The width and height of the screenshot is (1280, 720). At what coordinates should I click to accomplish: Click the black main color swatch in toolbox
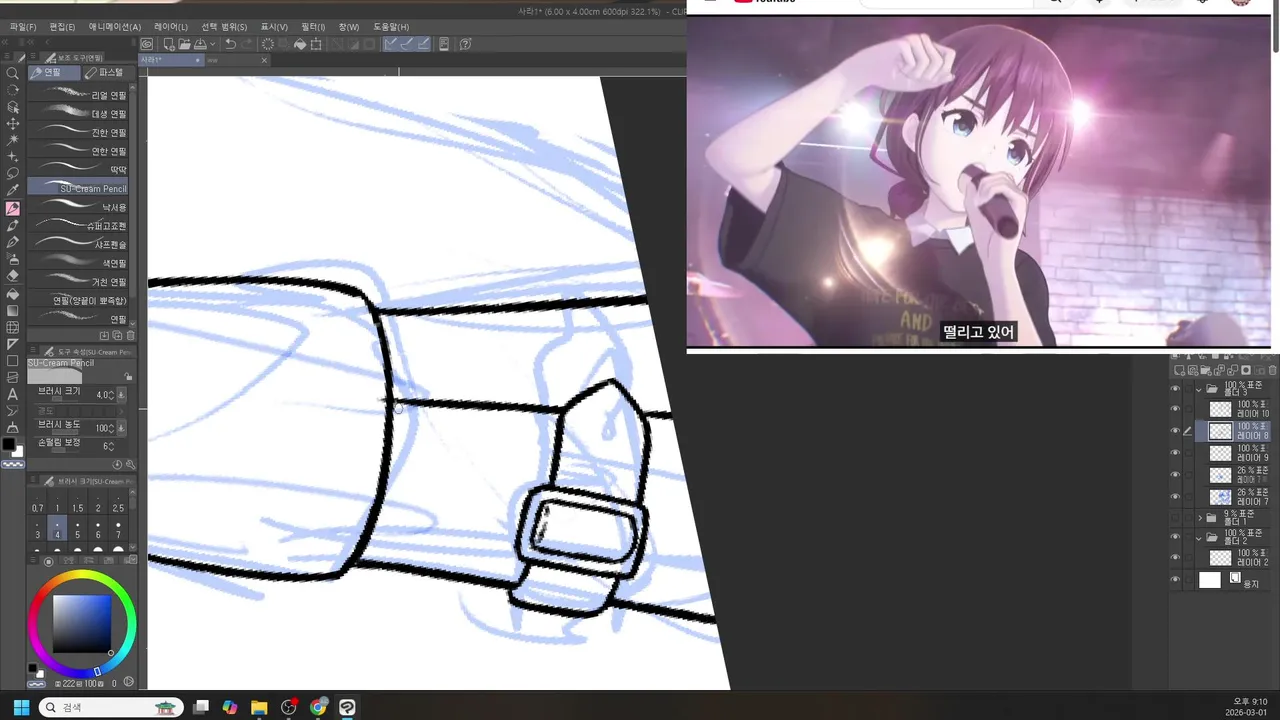tap(9, 443)
